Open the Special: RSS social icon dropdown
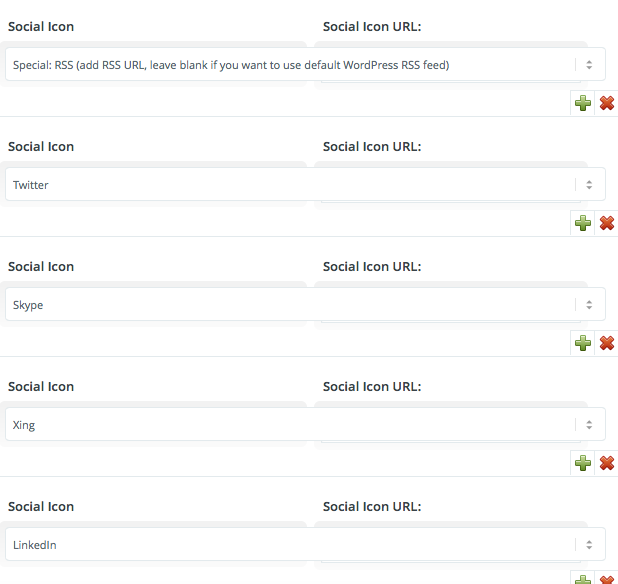 click(x=305, y=64)
